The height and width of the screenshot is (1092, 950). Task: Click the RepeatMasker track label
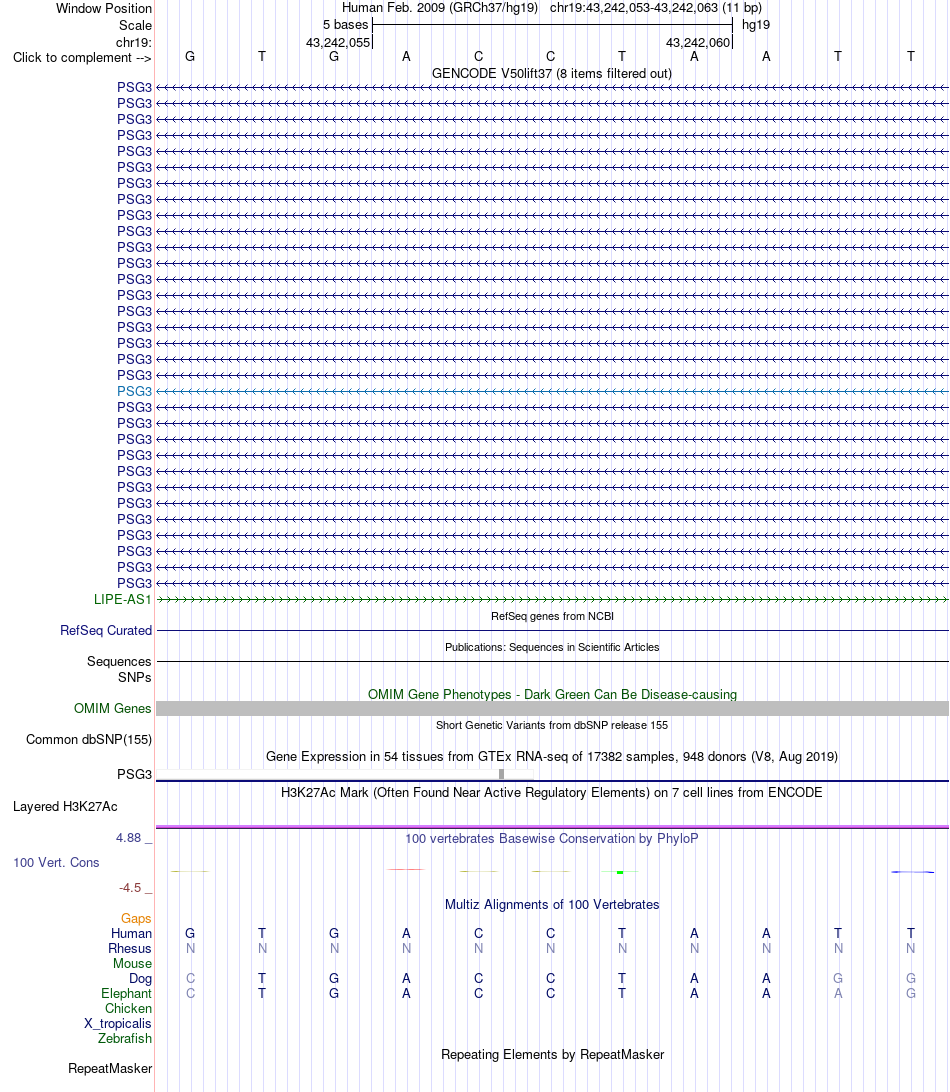[110, 1068]
